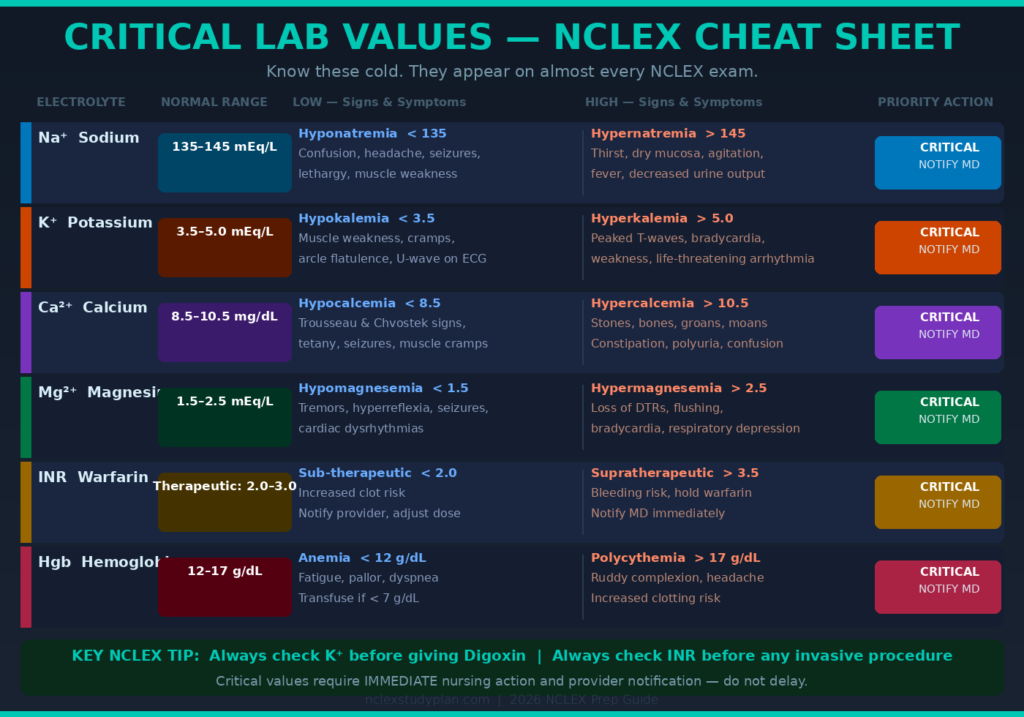1024x717 pixels.
Task: Select the PRIORITY ACTION column header
Action: (935, 102)
